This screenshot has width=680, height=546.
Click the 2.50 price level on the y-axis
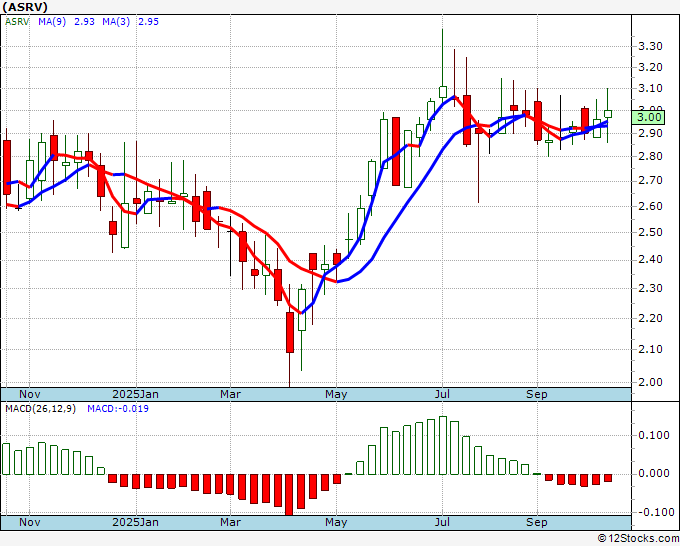pyautogui.click(x=650, y=233)
